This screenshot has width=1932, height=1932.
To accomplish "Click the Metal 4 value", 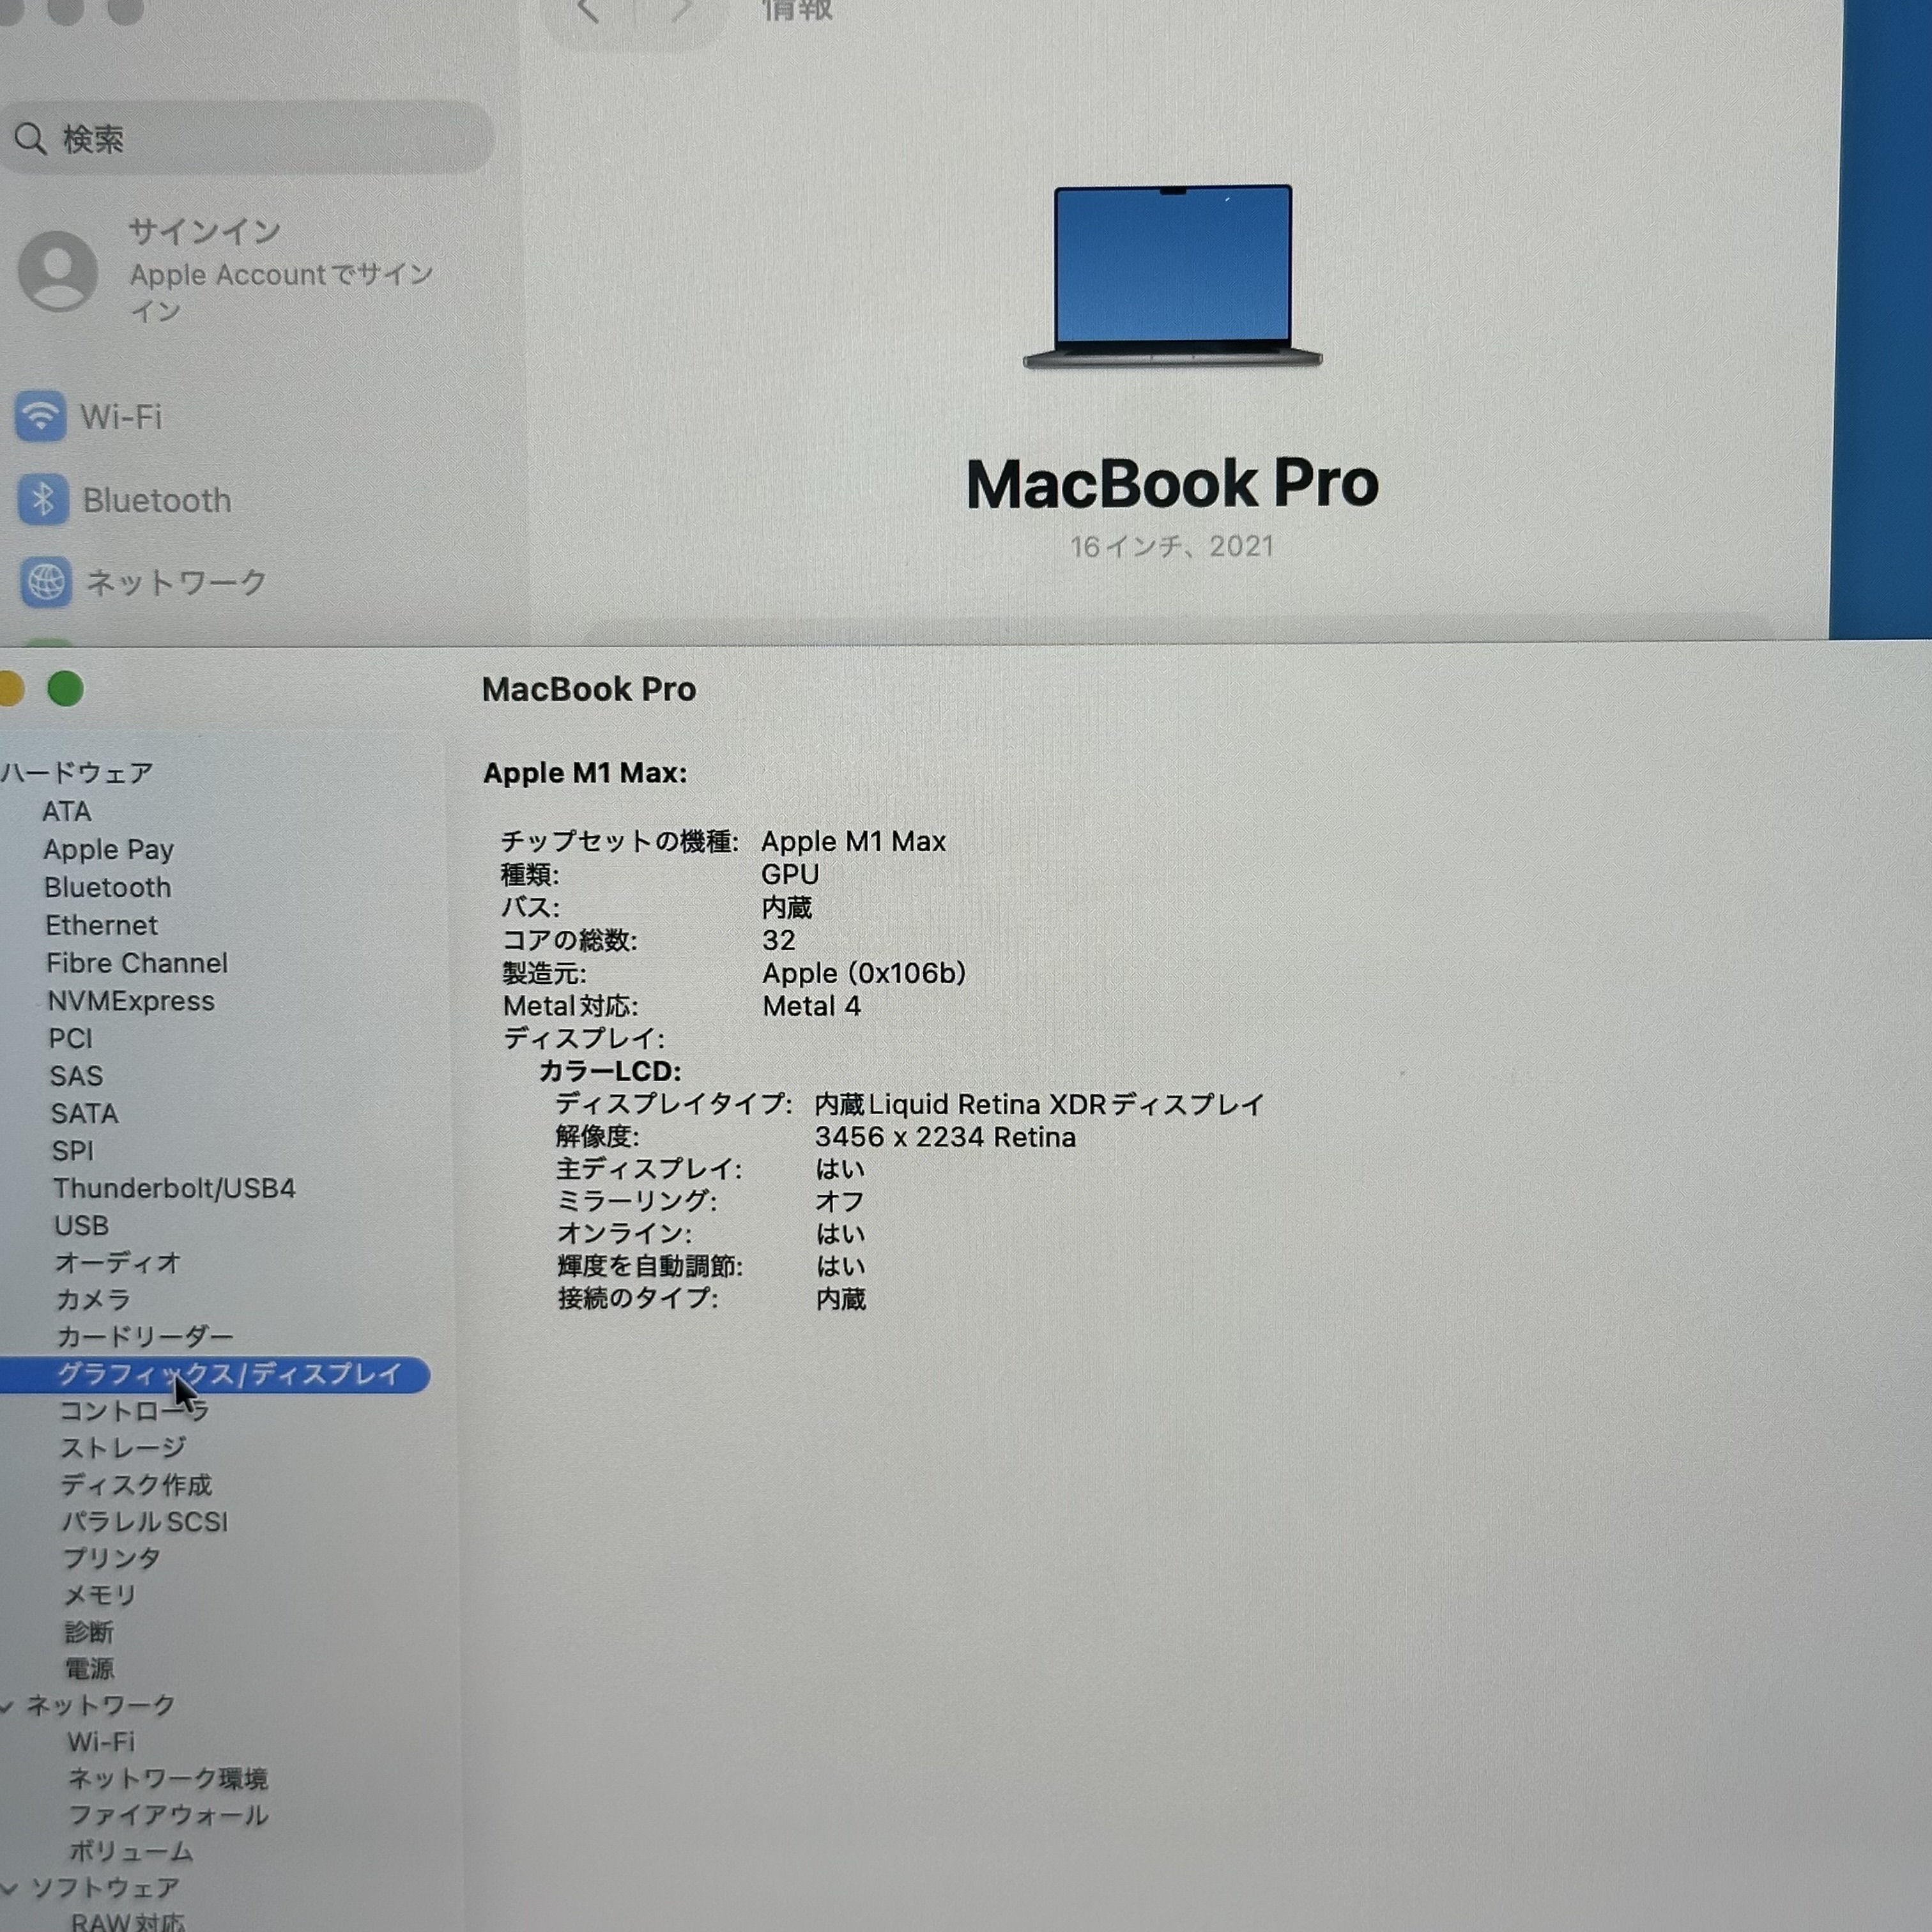I will 811,1006.
